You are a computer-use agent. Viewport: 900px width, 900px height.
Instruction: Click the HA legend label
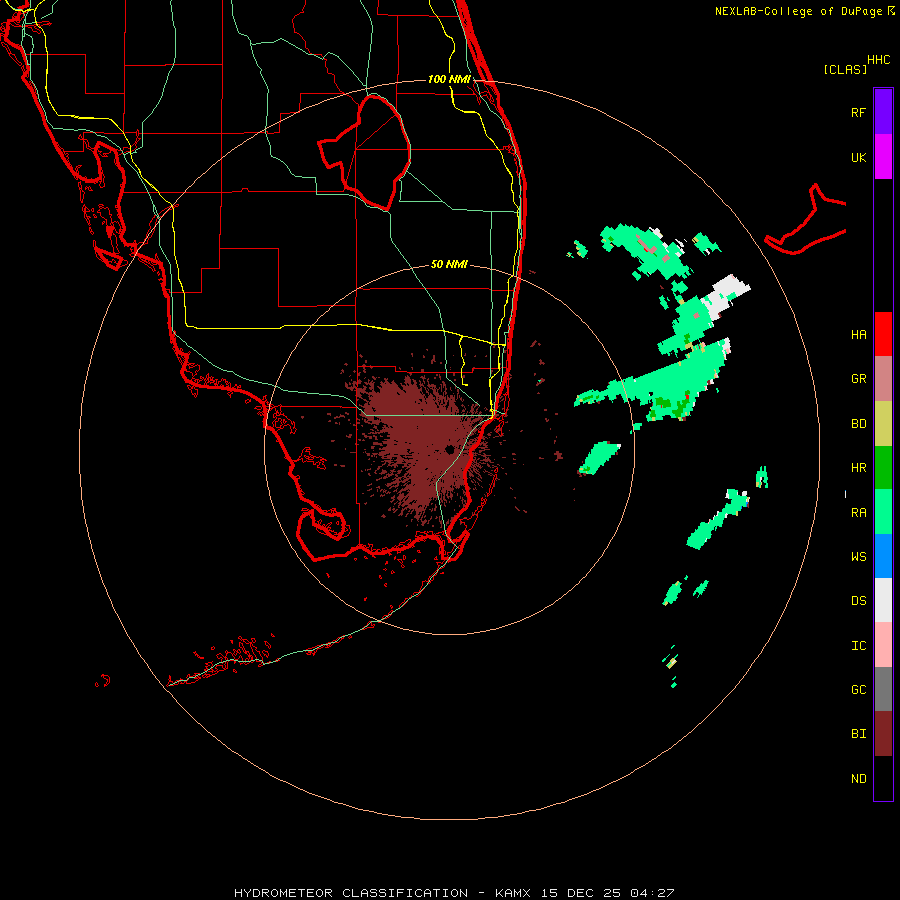858,335
